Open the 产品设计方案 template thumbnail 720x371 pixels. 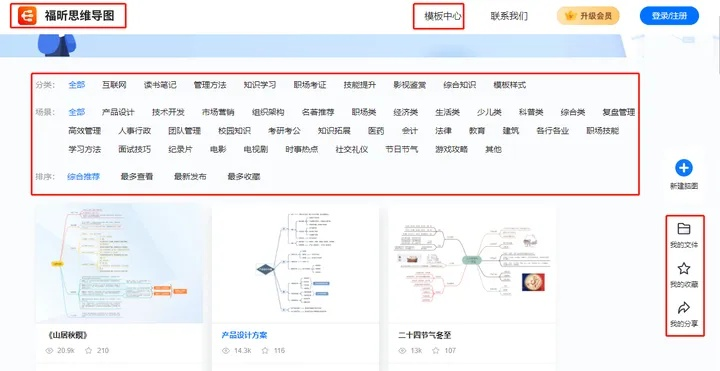point(295,264)
